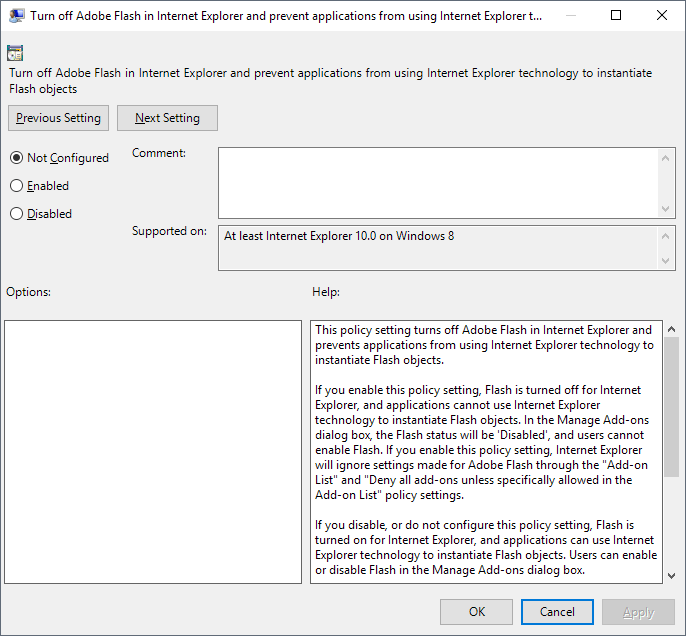Click the 'Options:' label
The image size is (686, 636).
[28, 292]
